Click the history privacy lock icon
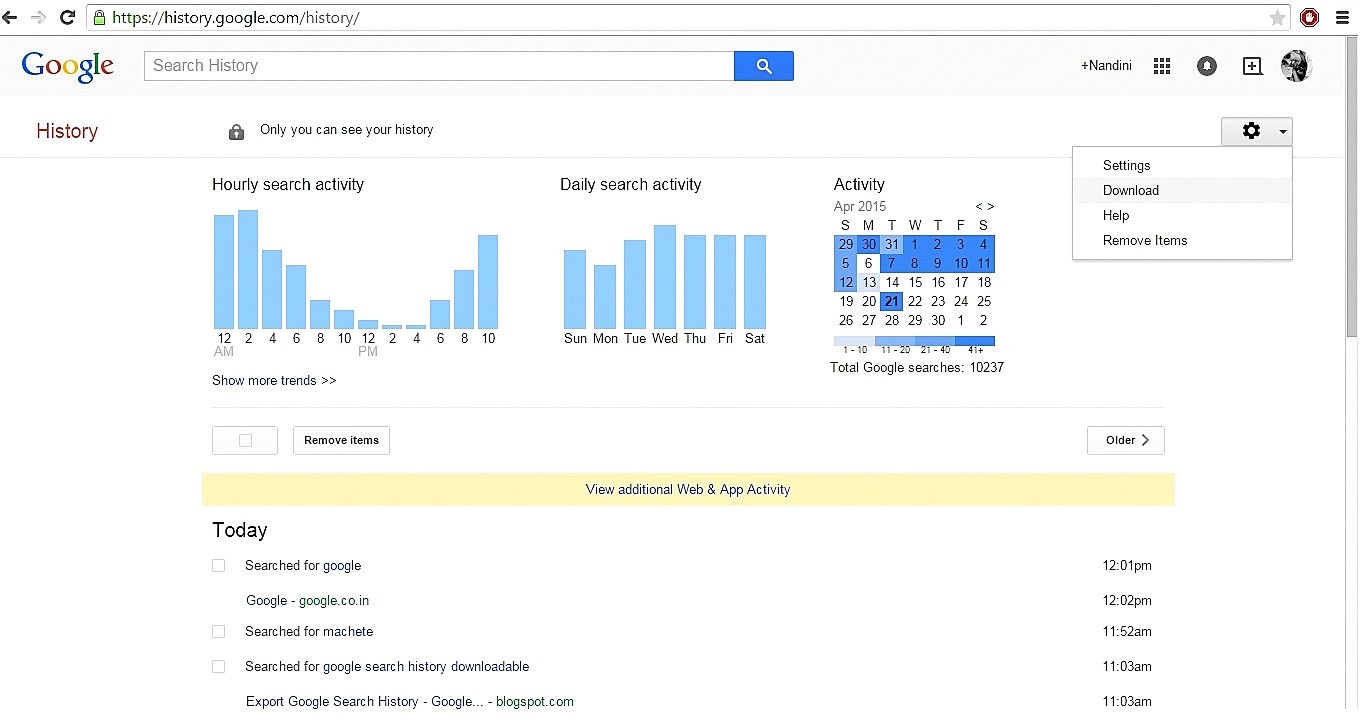The width and height of the screenshot is (1366, 724). tap(236, 131)
